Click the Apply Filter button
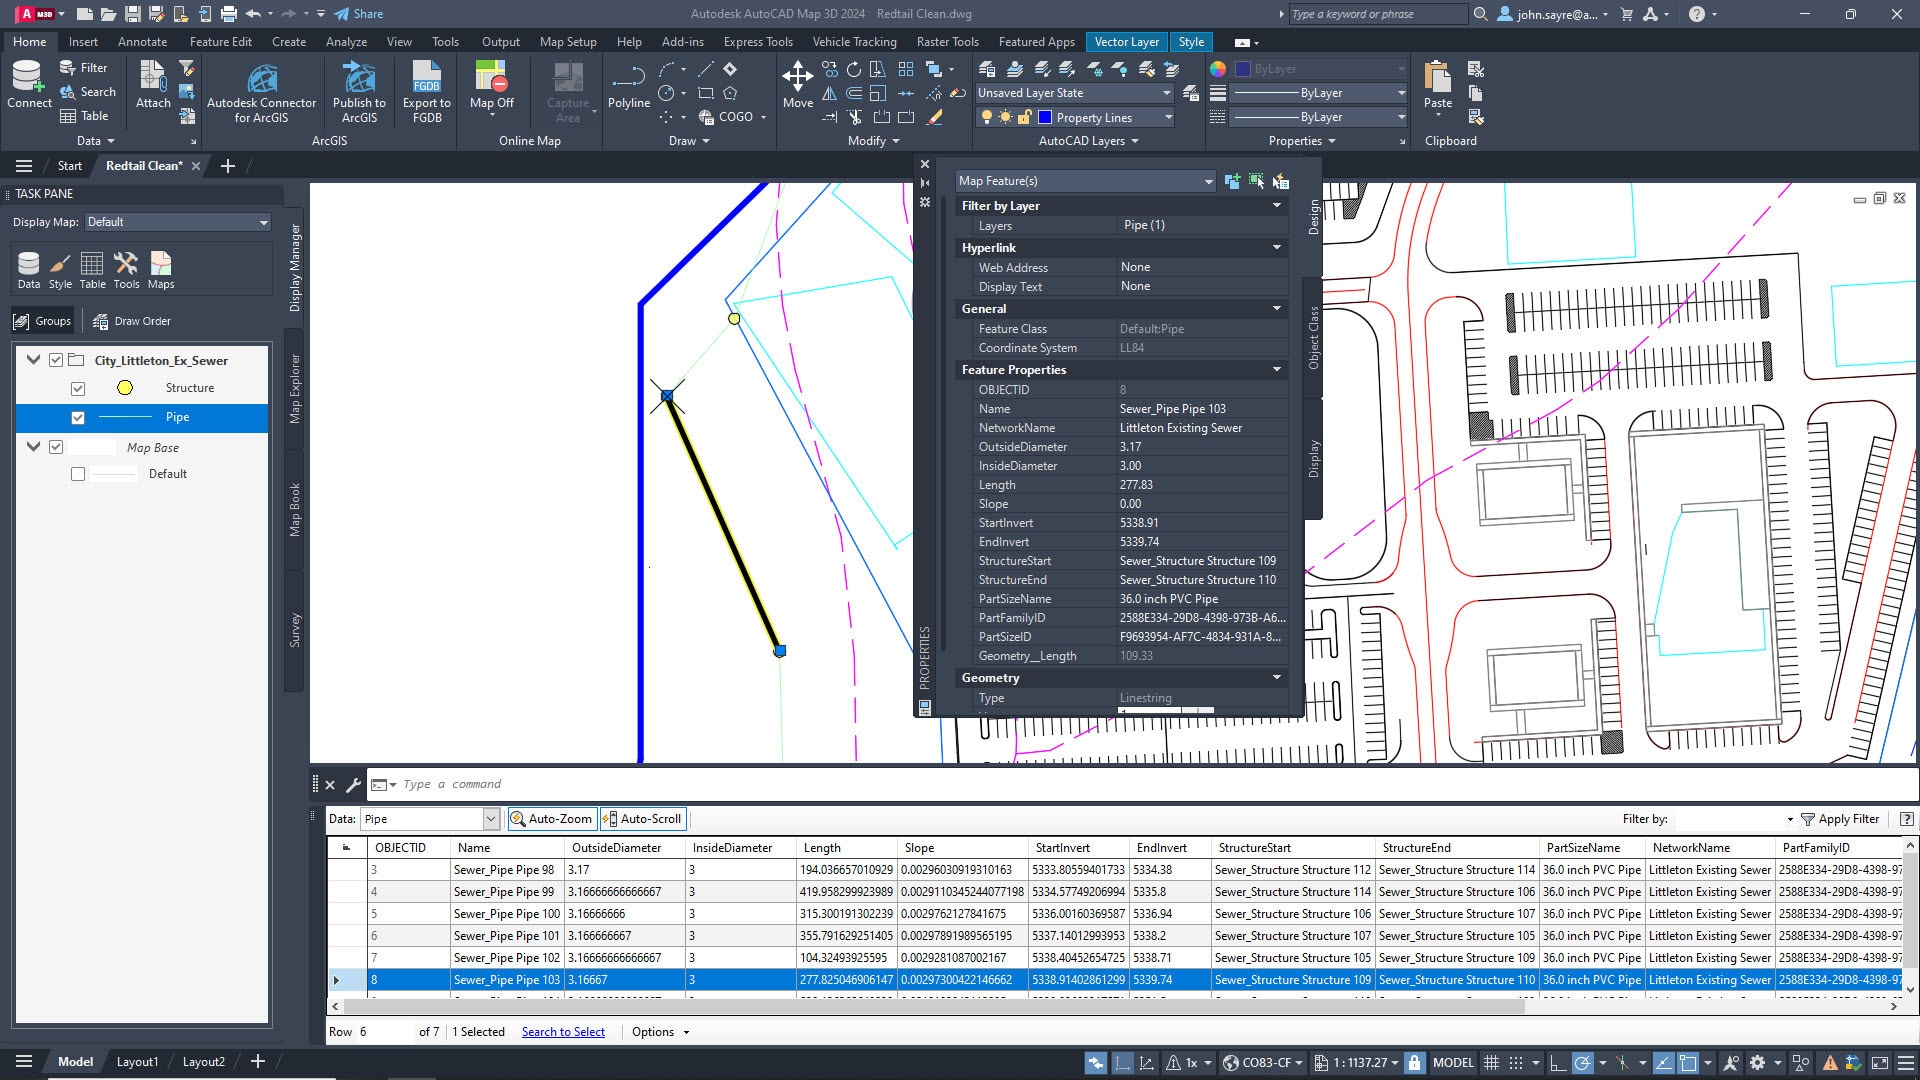This screenshot has width=1920, height=1080. [1838, 819]
